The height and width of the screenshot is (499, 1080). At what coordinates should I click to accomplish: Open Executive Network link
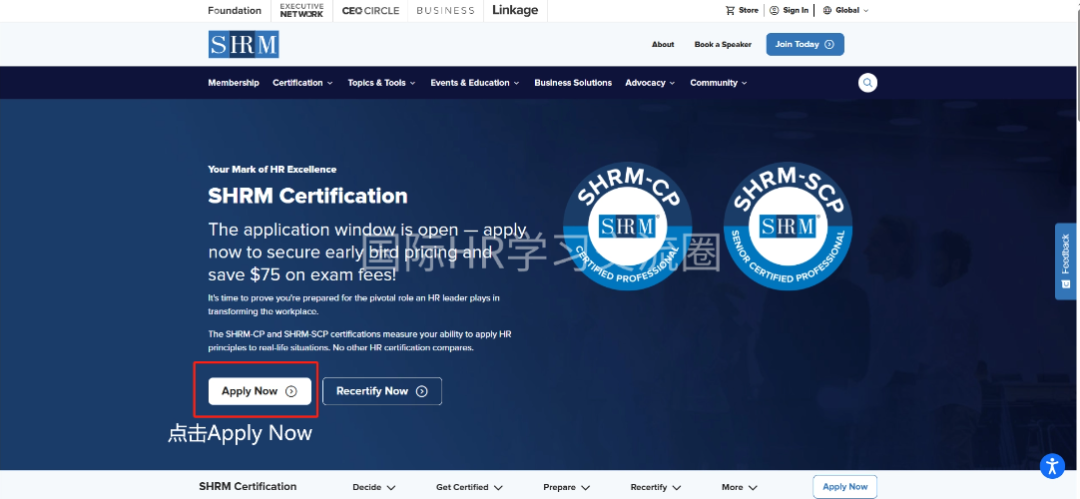pyautogui.click(x=302, y=10)
